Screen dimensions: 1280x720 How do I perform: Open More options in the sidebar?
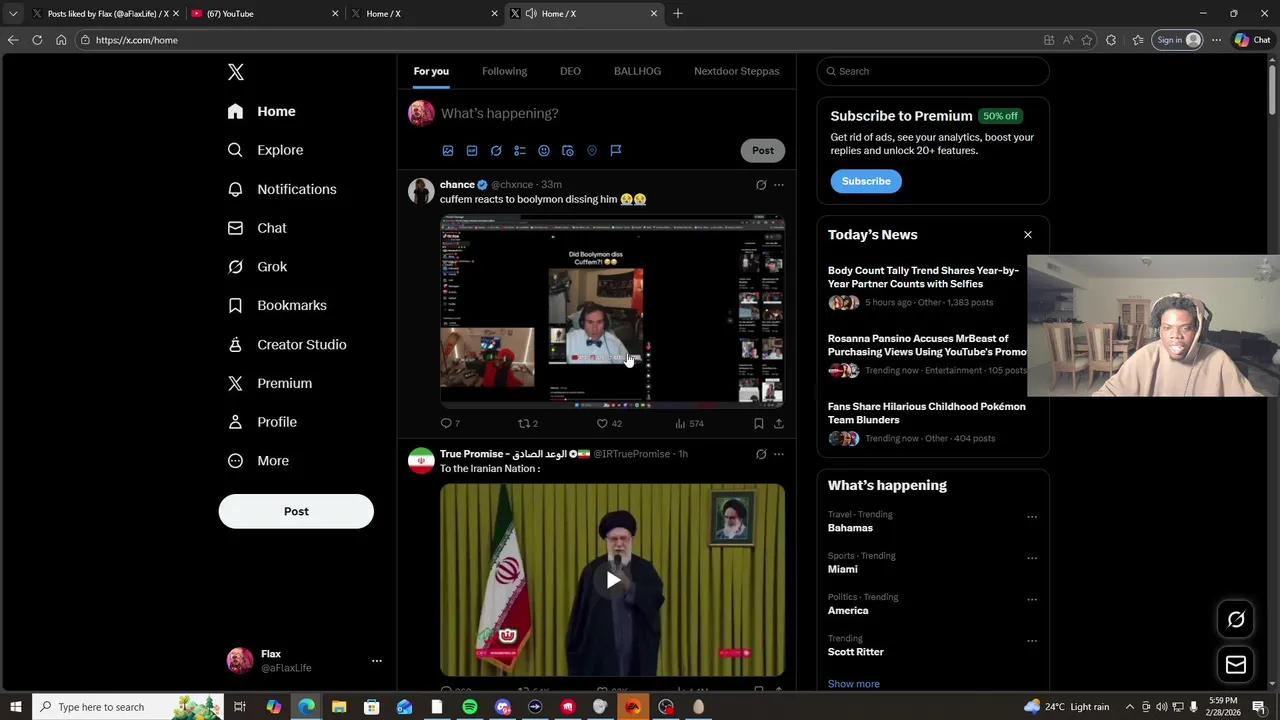click(258, 461)
